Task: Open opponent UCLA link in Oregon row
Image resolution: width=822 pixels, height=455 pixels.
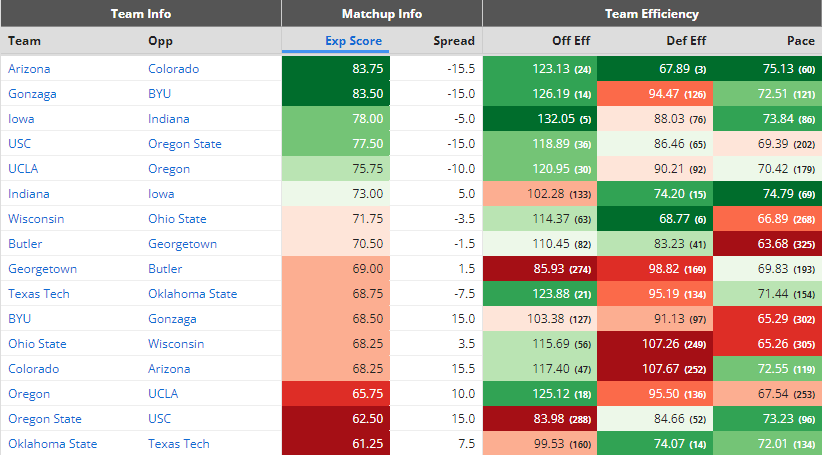Action: tap(163, 394)
